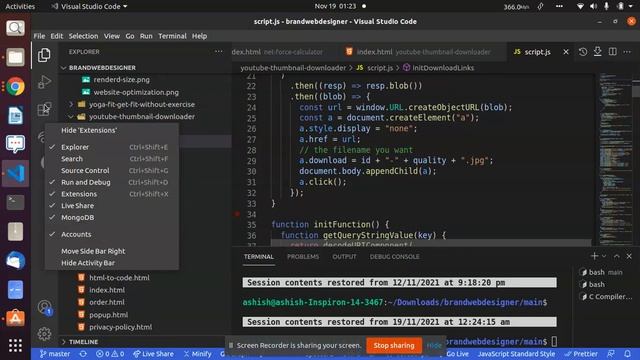Open LibreOffice Writer from the dock
The image size is (640, 360).
point(16,115)
